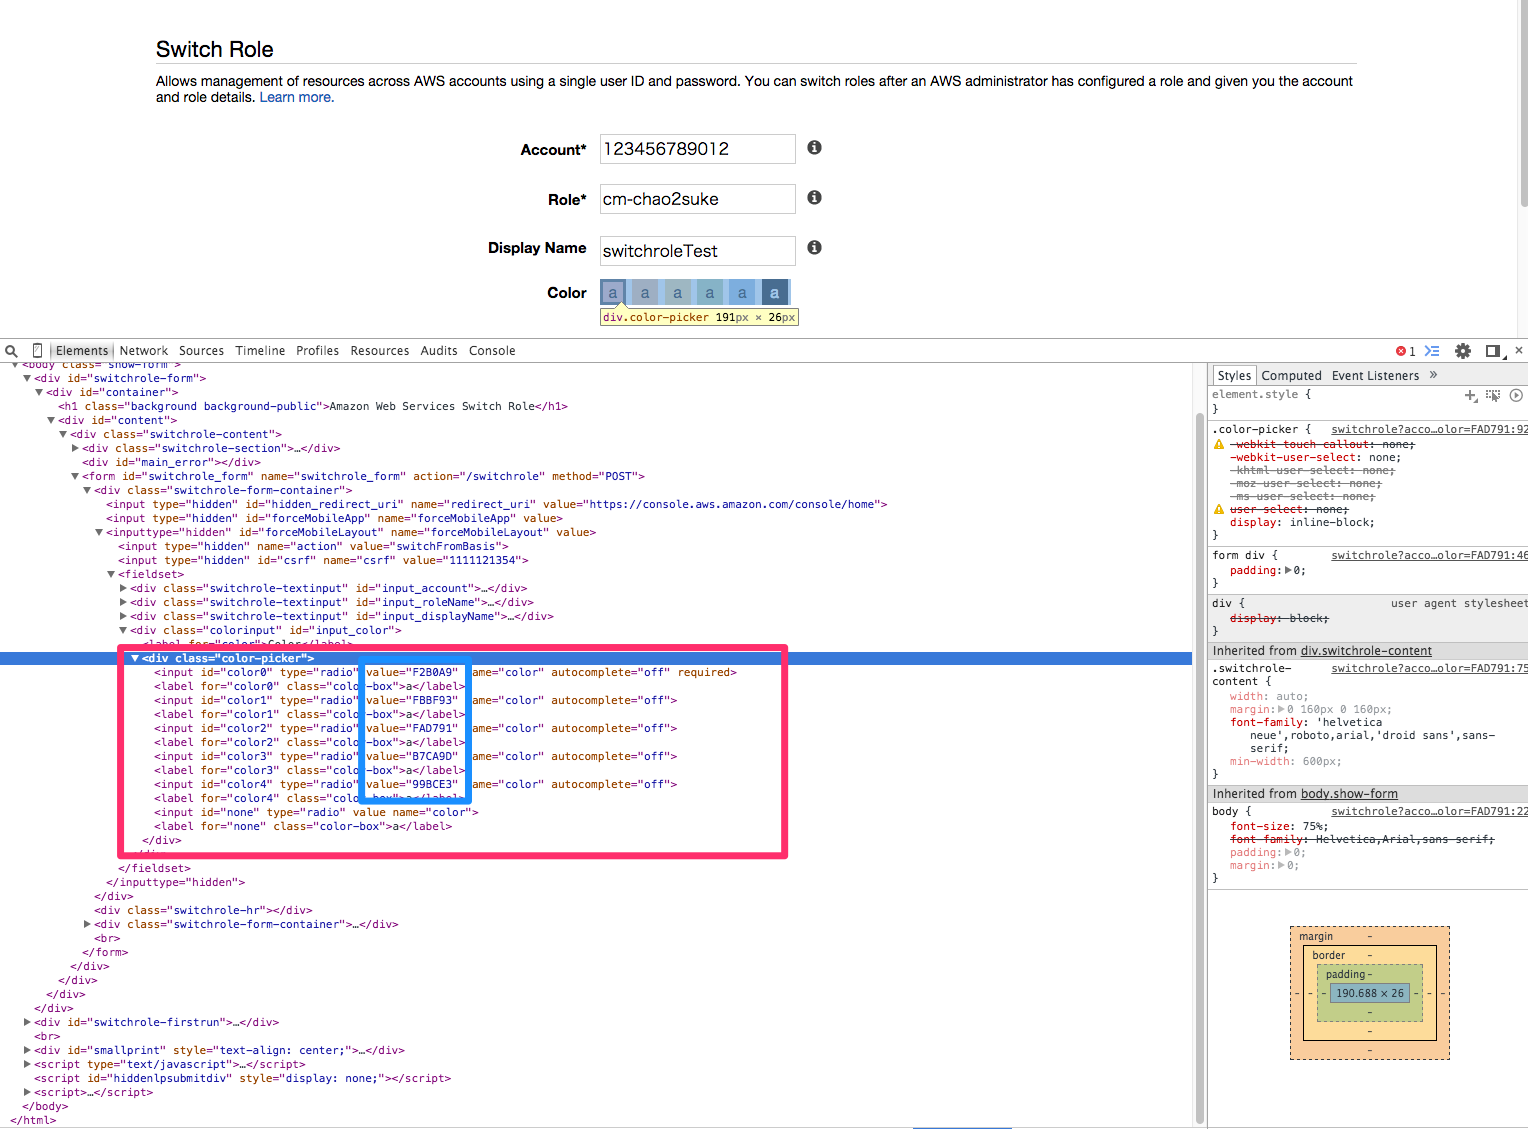Open the Profiles tab
The image size is (1528, 1129).
317,351
